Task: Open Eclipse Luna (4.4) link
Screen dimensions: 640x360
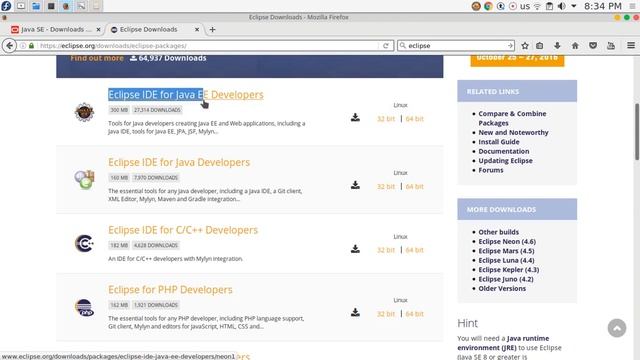Action: coord(506,260)
